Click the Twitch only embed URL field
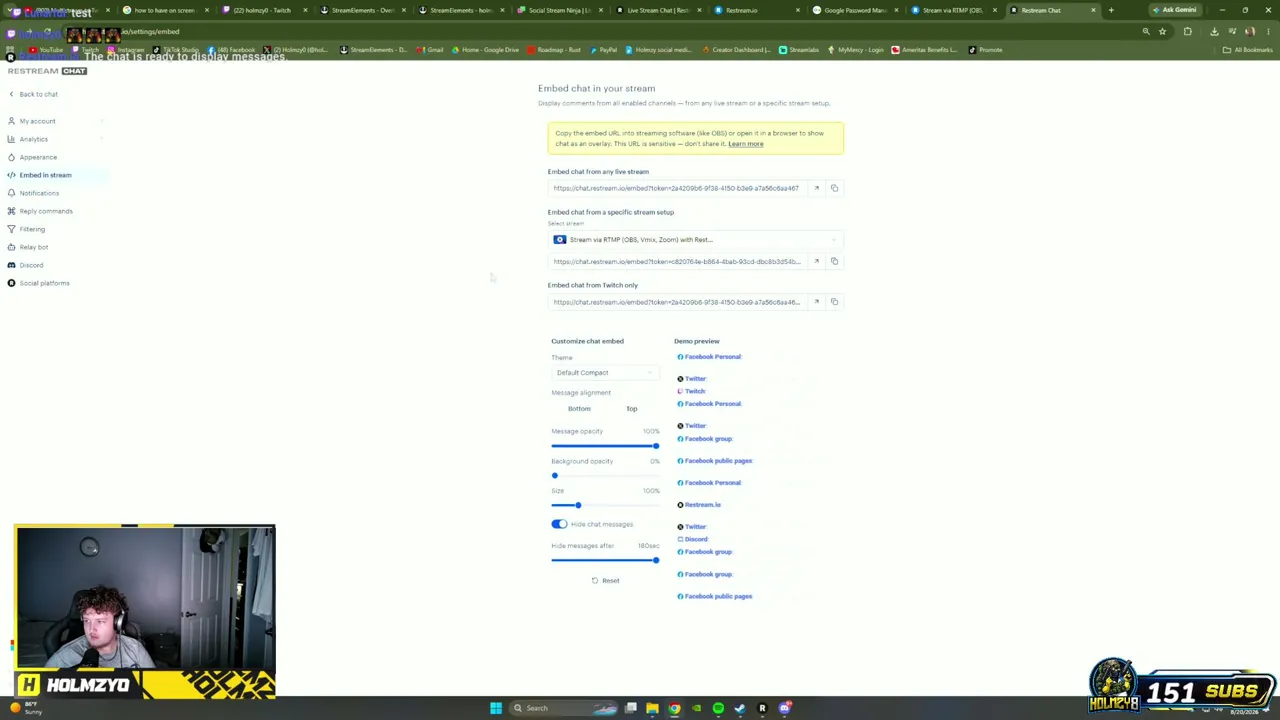This screenshot has height=720, width=1280. coord(678,302)
